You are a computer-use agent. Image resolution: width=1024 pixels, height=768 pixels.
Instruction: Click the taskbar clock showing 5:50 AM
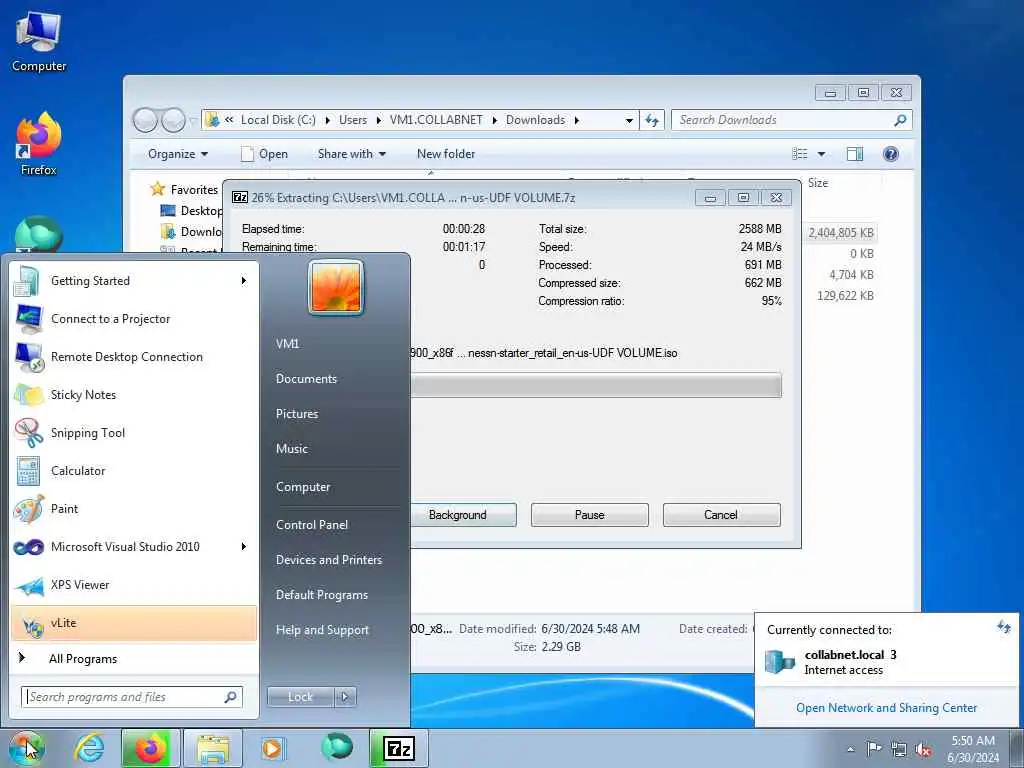point(973,741)
